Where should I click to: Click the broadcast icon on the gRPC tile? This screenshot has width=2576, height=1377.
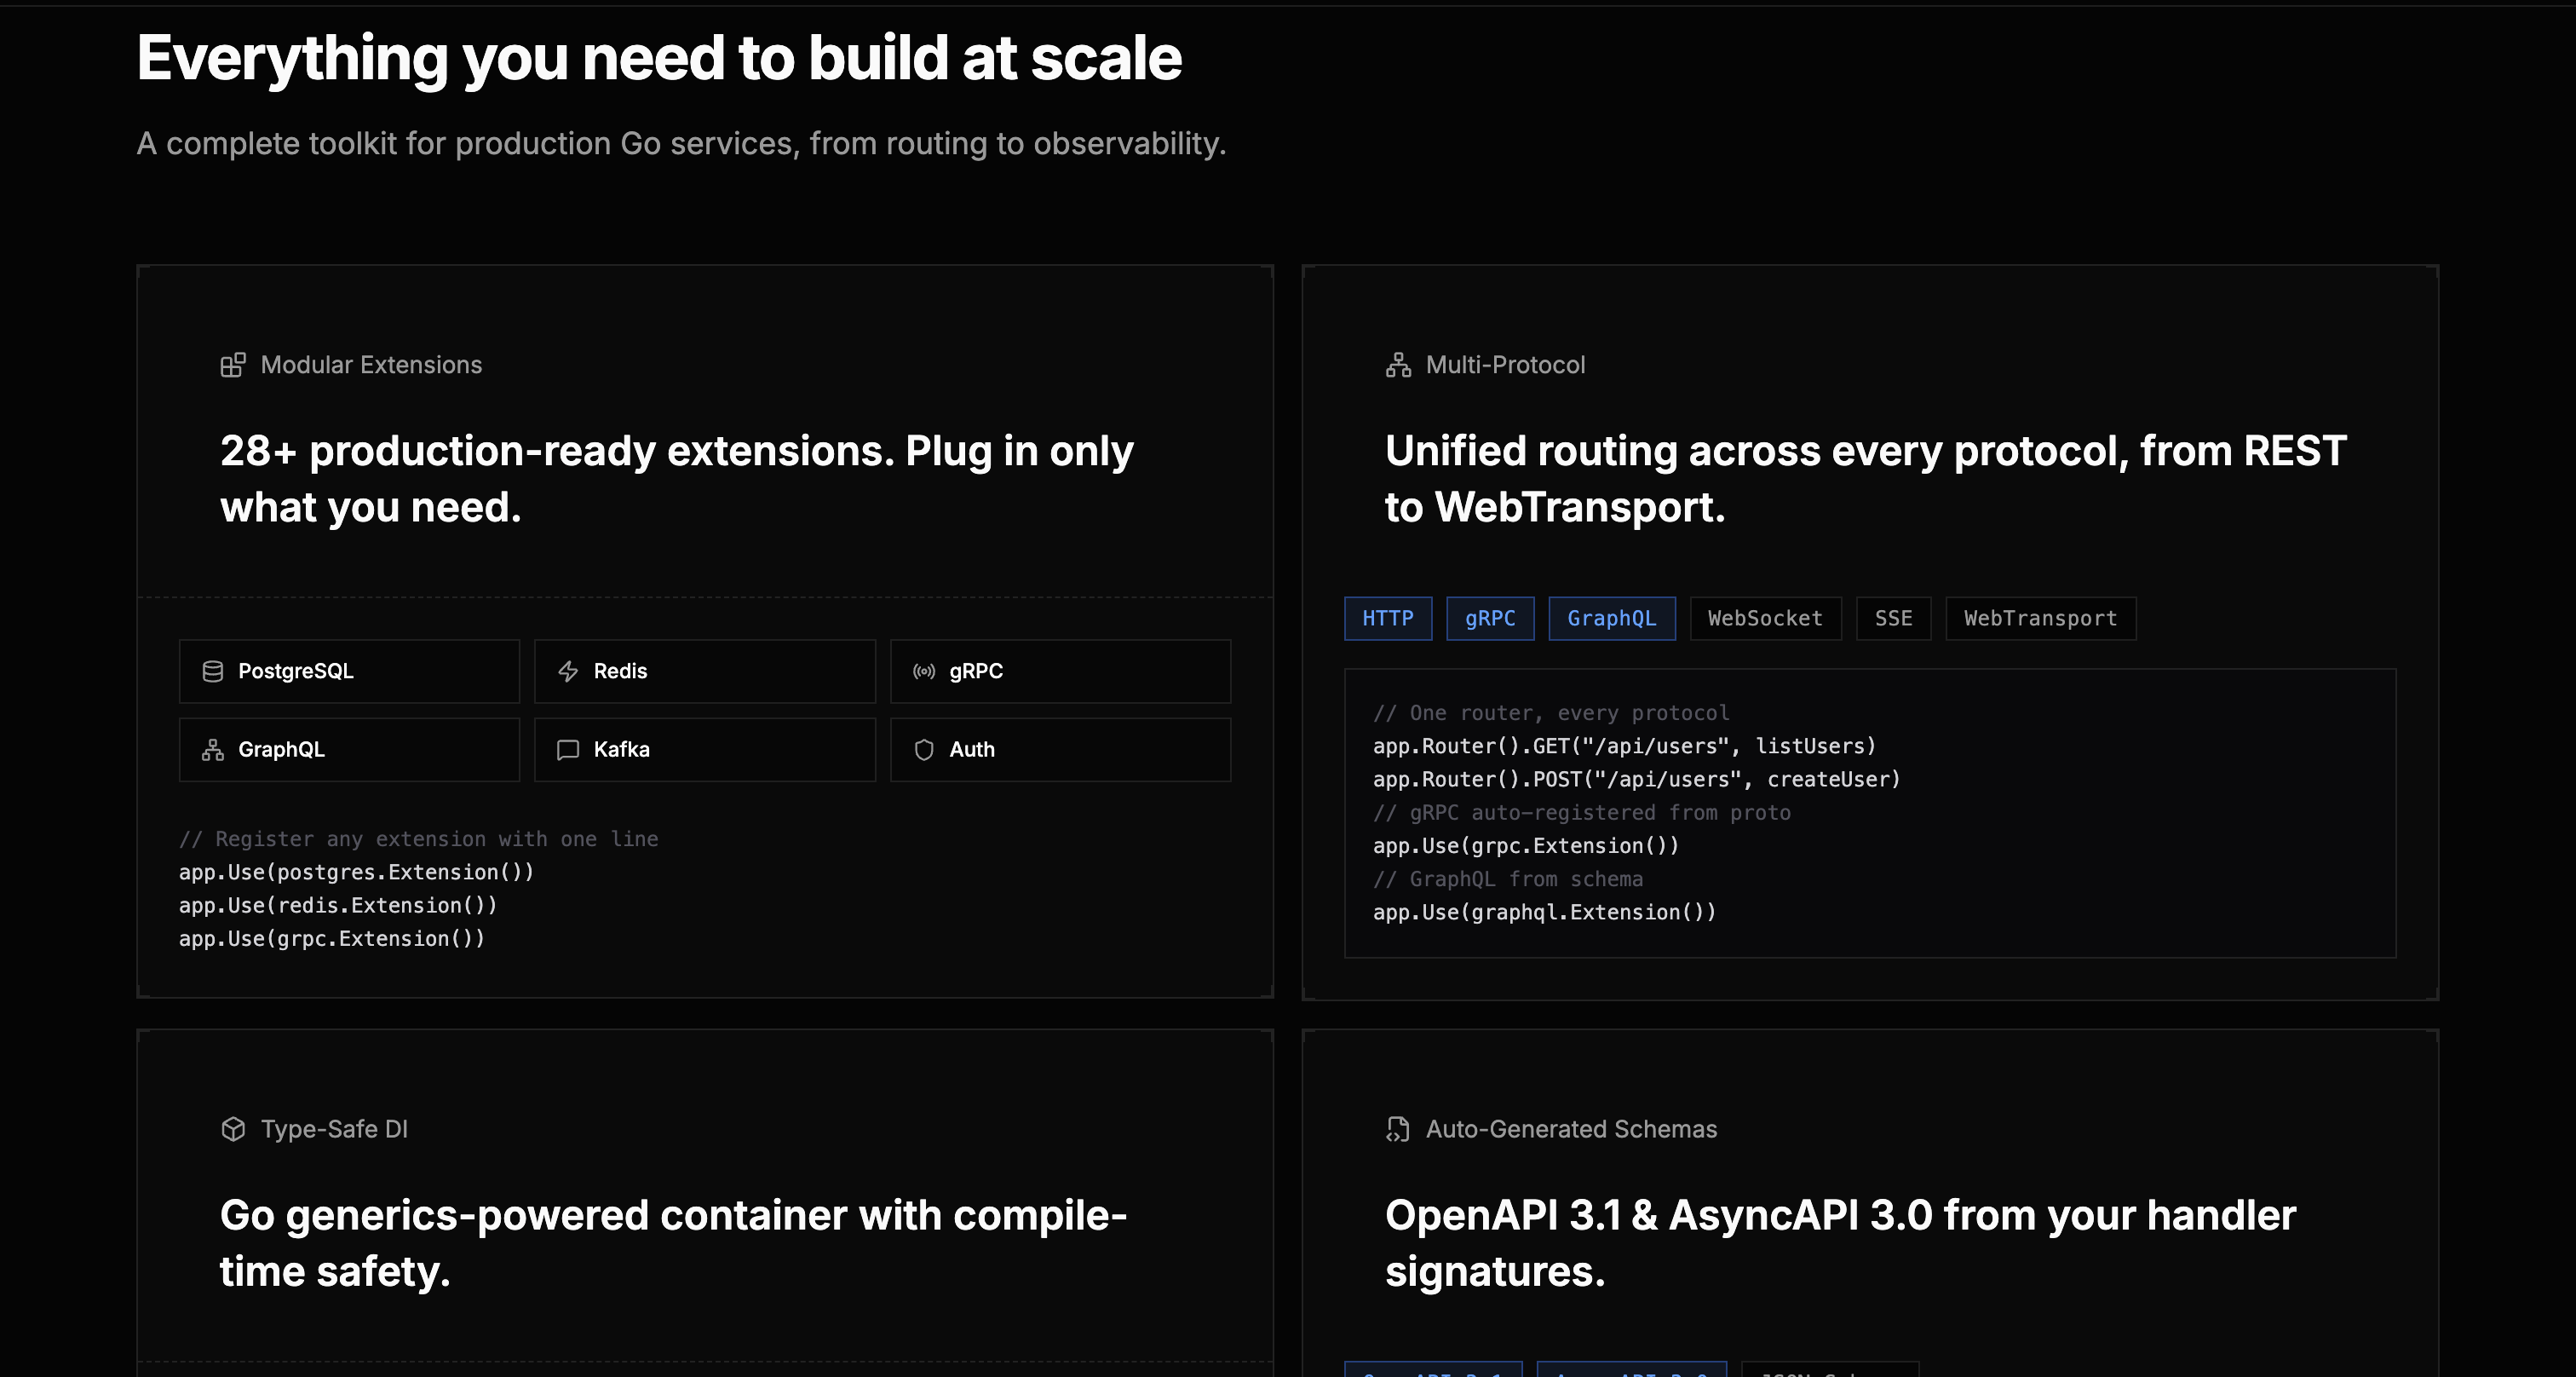click(923, 671)
